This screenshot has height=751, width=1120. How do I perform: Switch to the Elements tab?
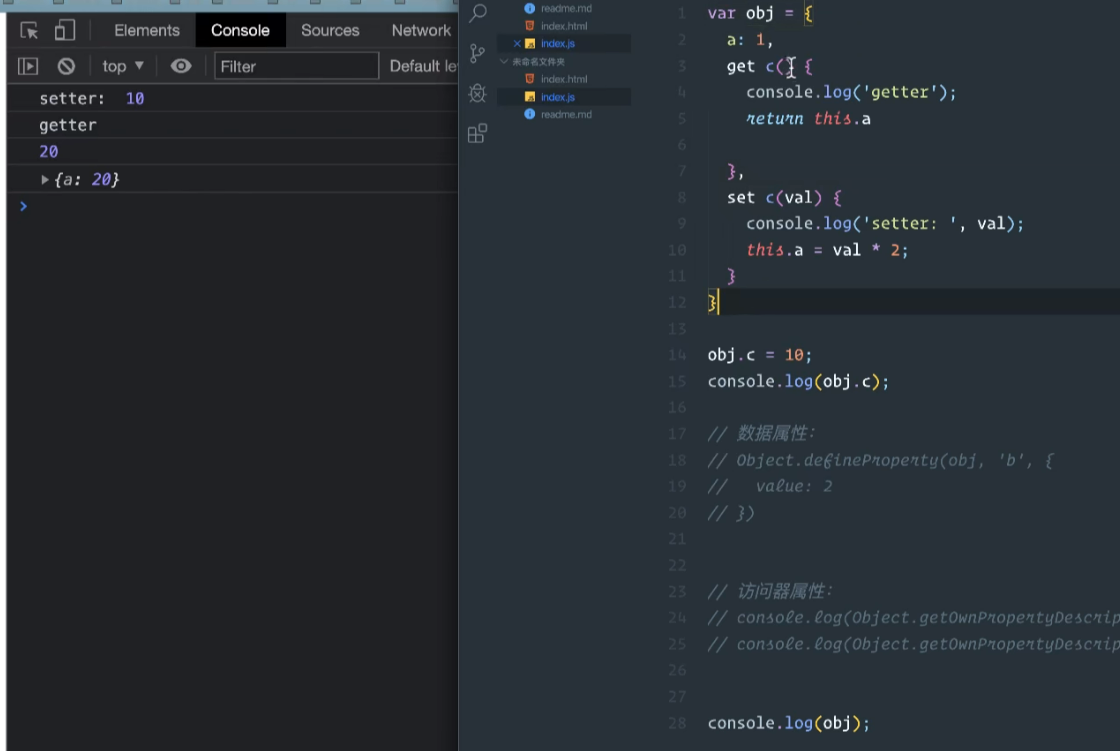coord(147,31)
